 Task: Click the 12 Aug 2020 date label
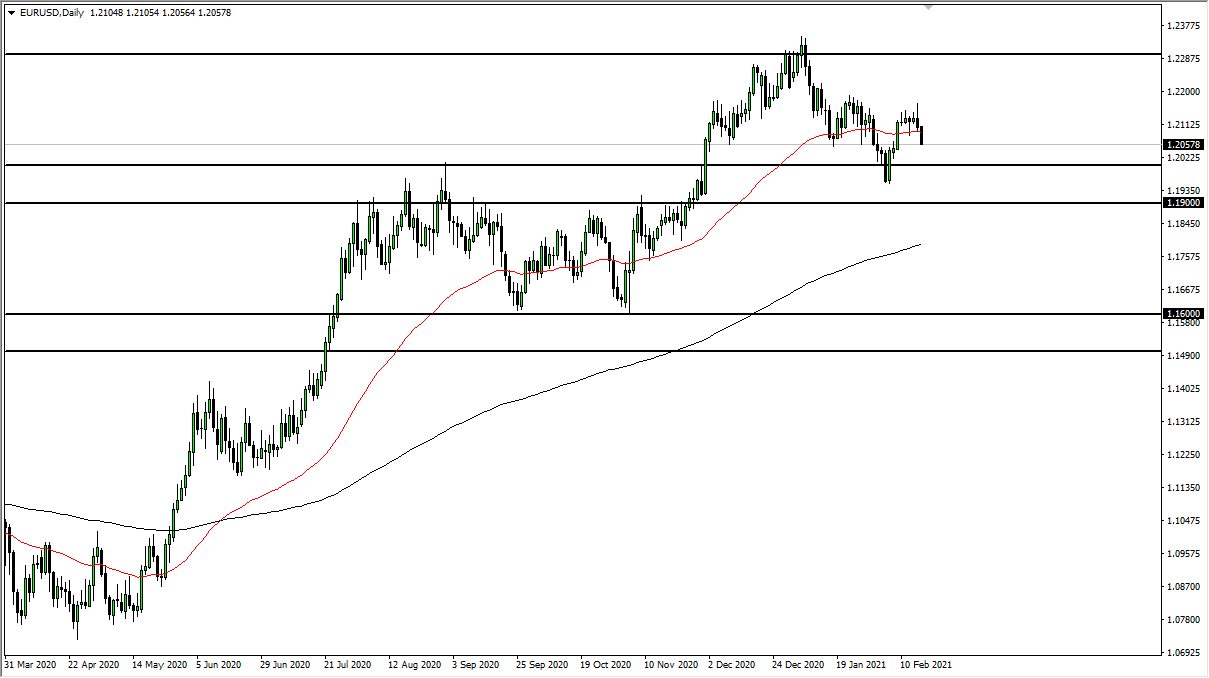tap(414, 664)
